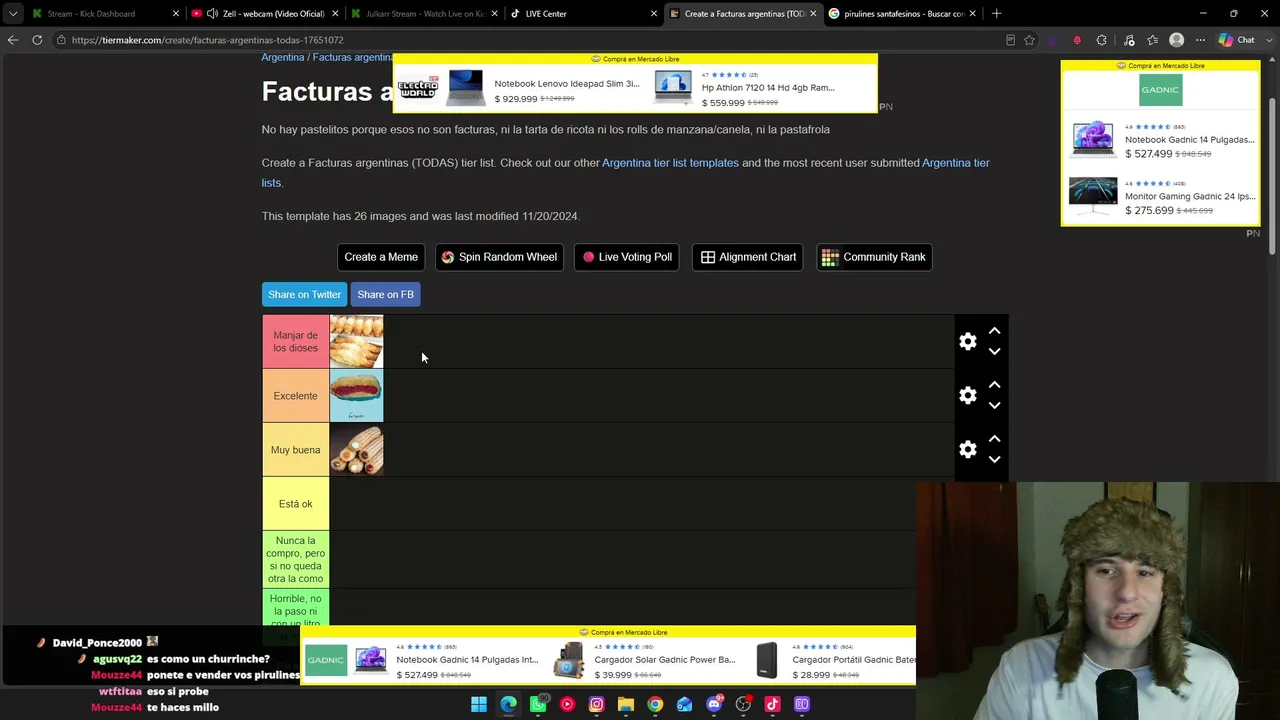This screenshot has width=1280, height=720.
Task: Switch to the LIVE Center tab
Action: coord(584,14)
